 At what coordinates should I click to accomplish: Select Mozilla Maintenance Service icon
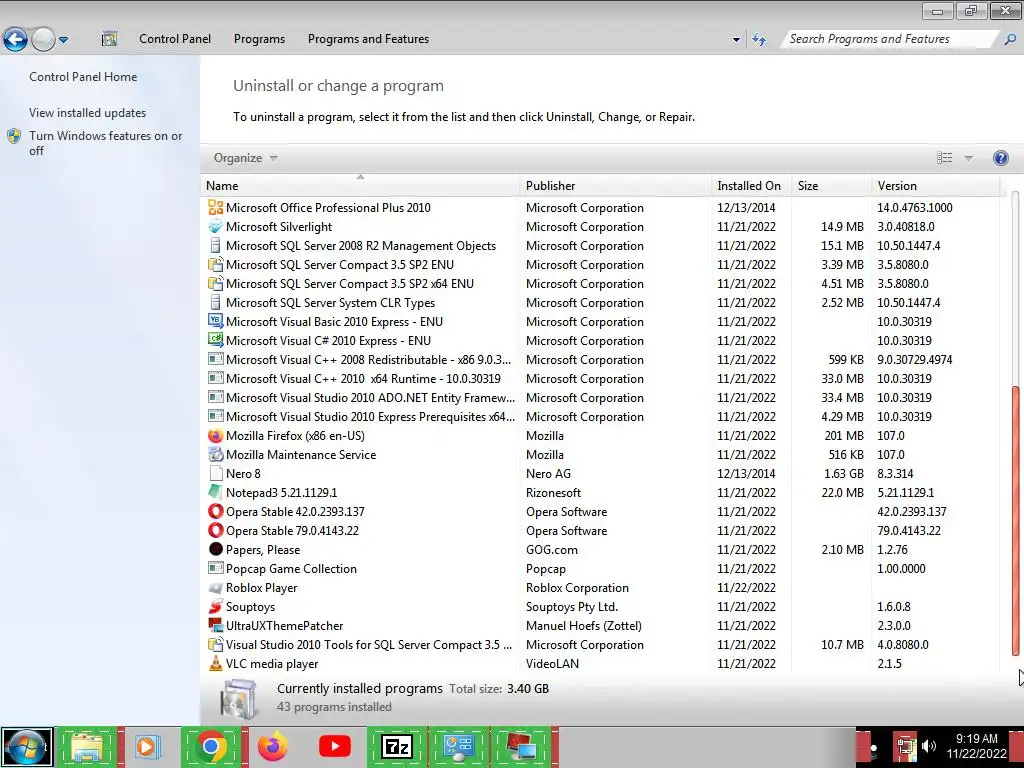(x=216, y=455)
